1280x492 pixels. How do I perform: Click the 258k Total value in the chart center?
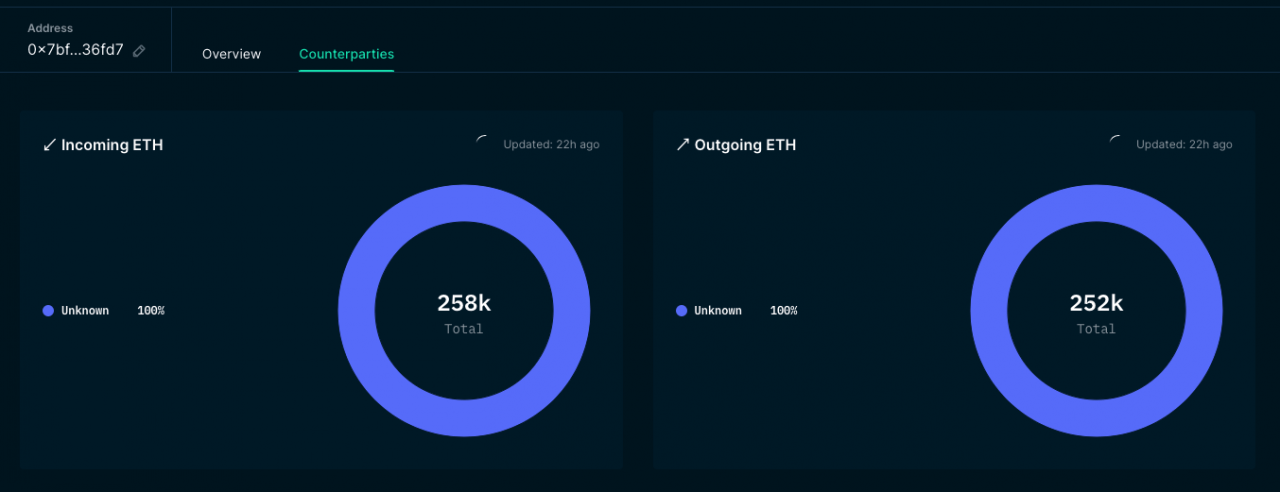(464, 304)
